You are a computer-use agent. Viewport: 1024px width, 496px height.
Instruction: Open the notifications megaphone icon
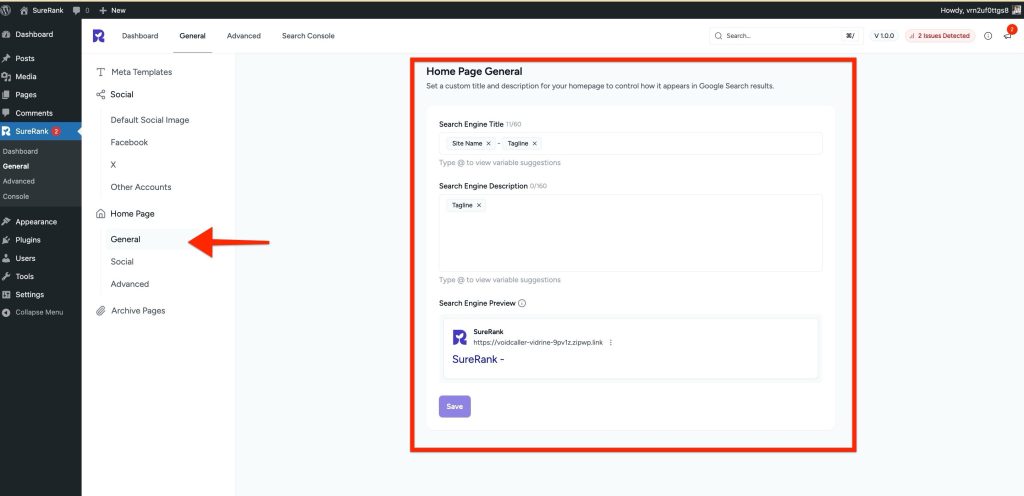coord(1008,36)
